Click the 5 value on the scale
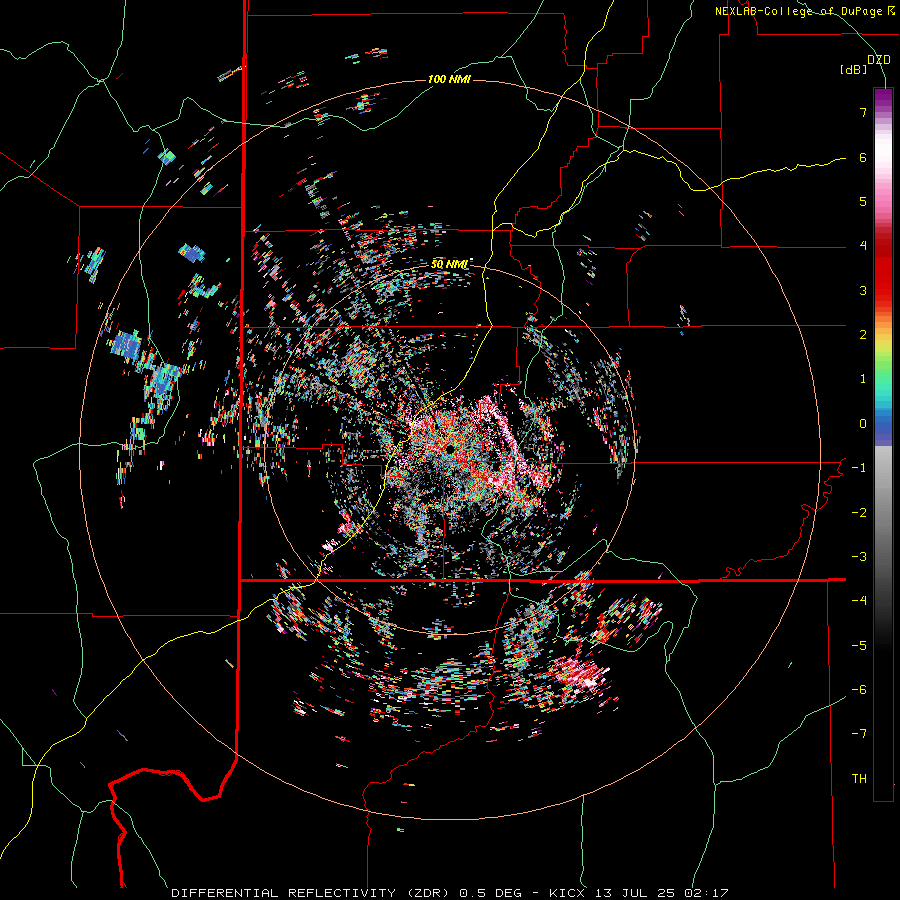 (x=863, y=201)
